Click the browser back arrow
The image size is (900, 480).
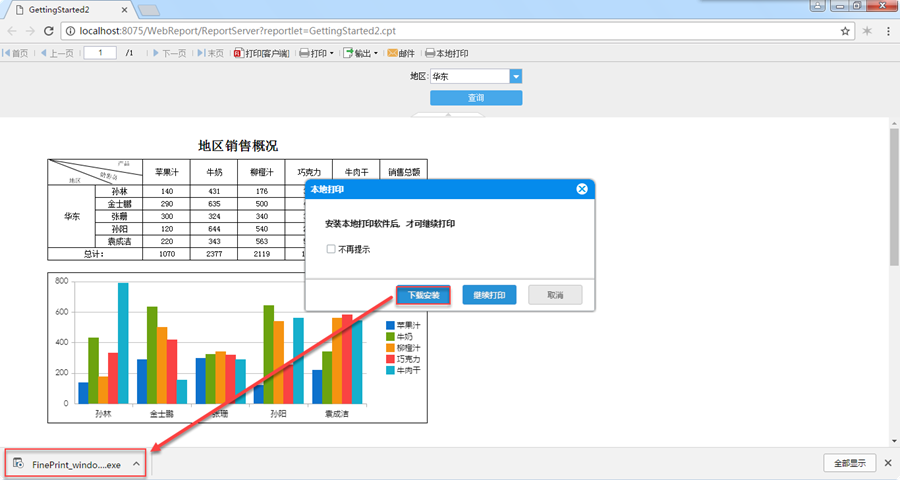(x=12, y=31)
